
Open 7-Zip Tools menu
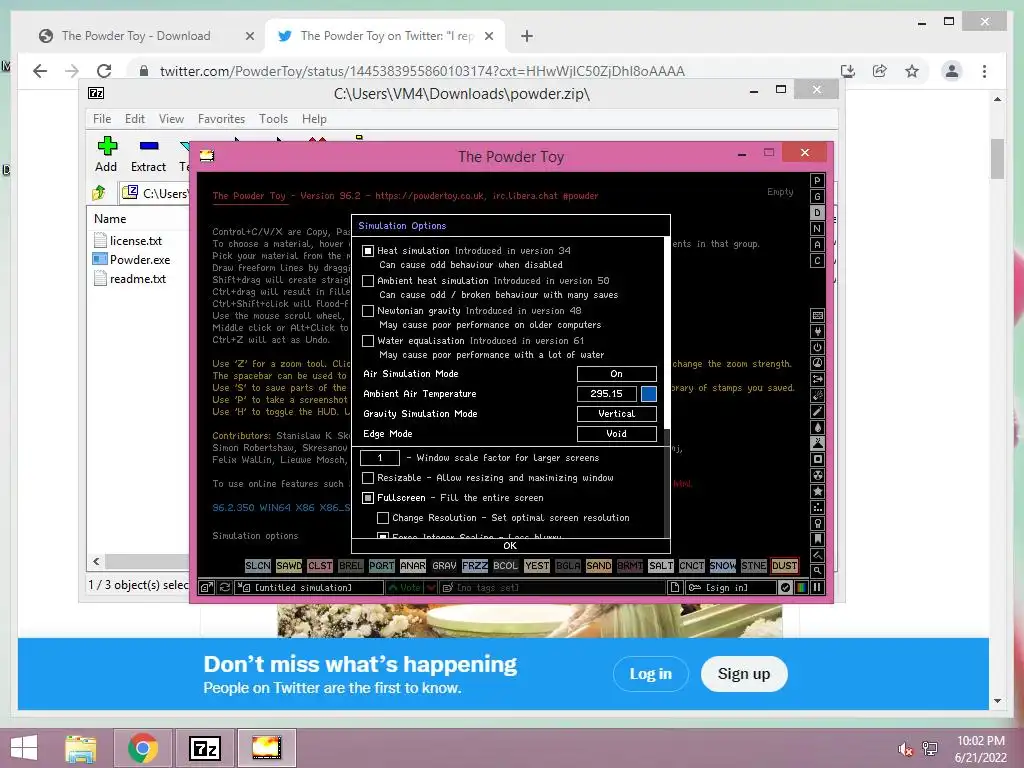pyautogui.click(x=273, y=119)
